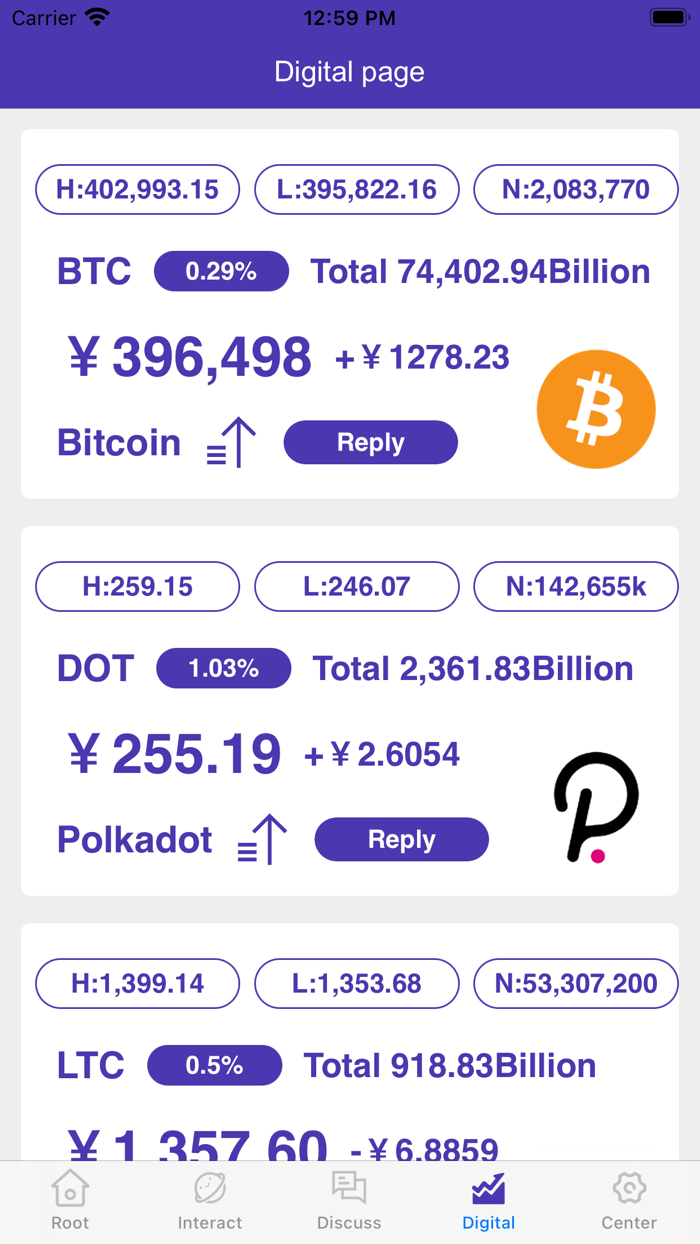The image size is (700, 1244).
Task: Open the Root home tab
Action: pos(70,1201)
